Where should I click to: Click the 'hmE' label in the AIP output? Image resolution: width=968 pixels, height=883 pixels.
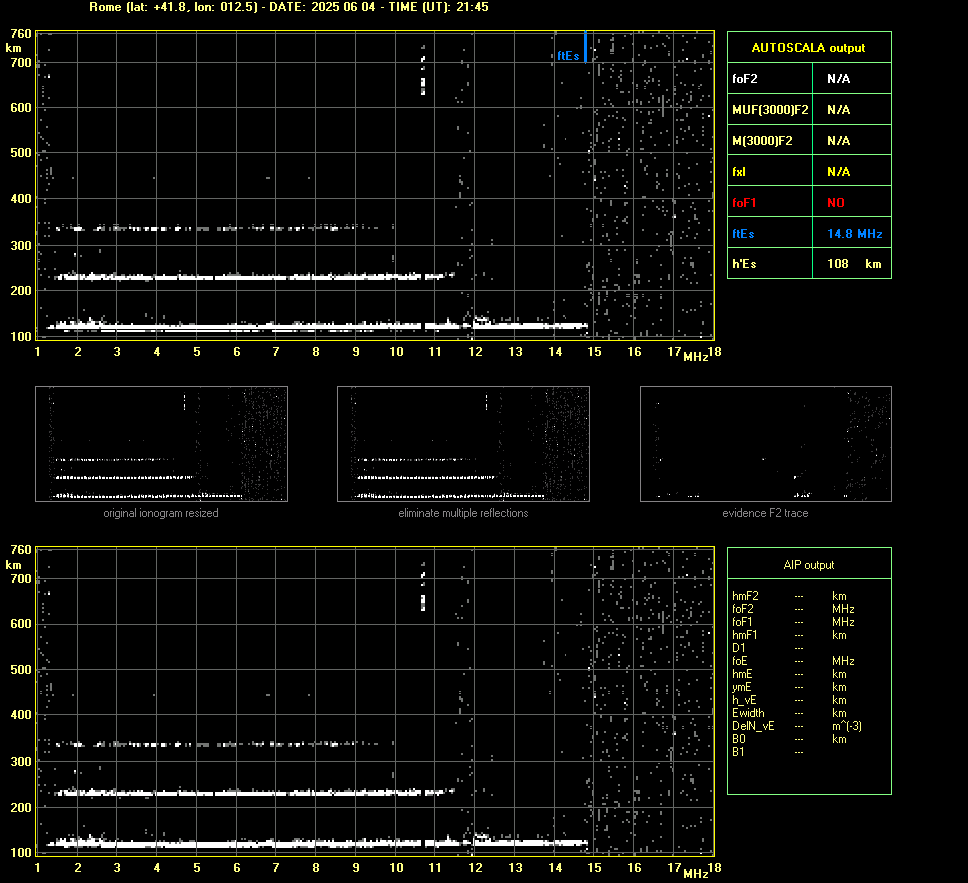point(743,674)
